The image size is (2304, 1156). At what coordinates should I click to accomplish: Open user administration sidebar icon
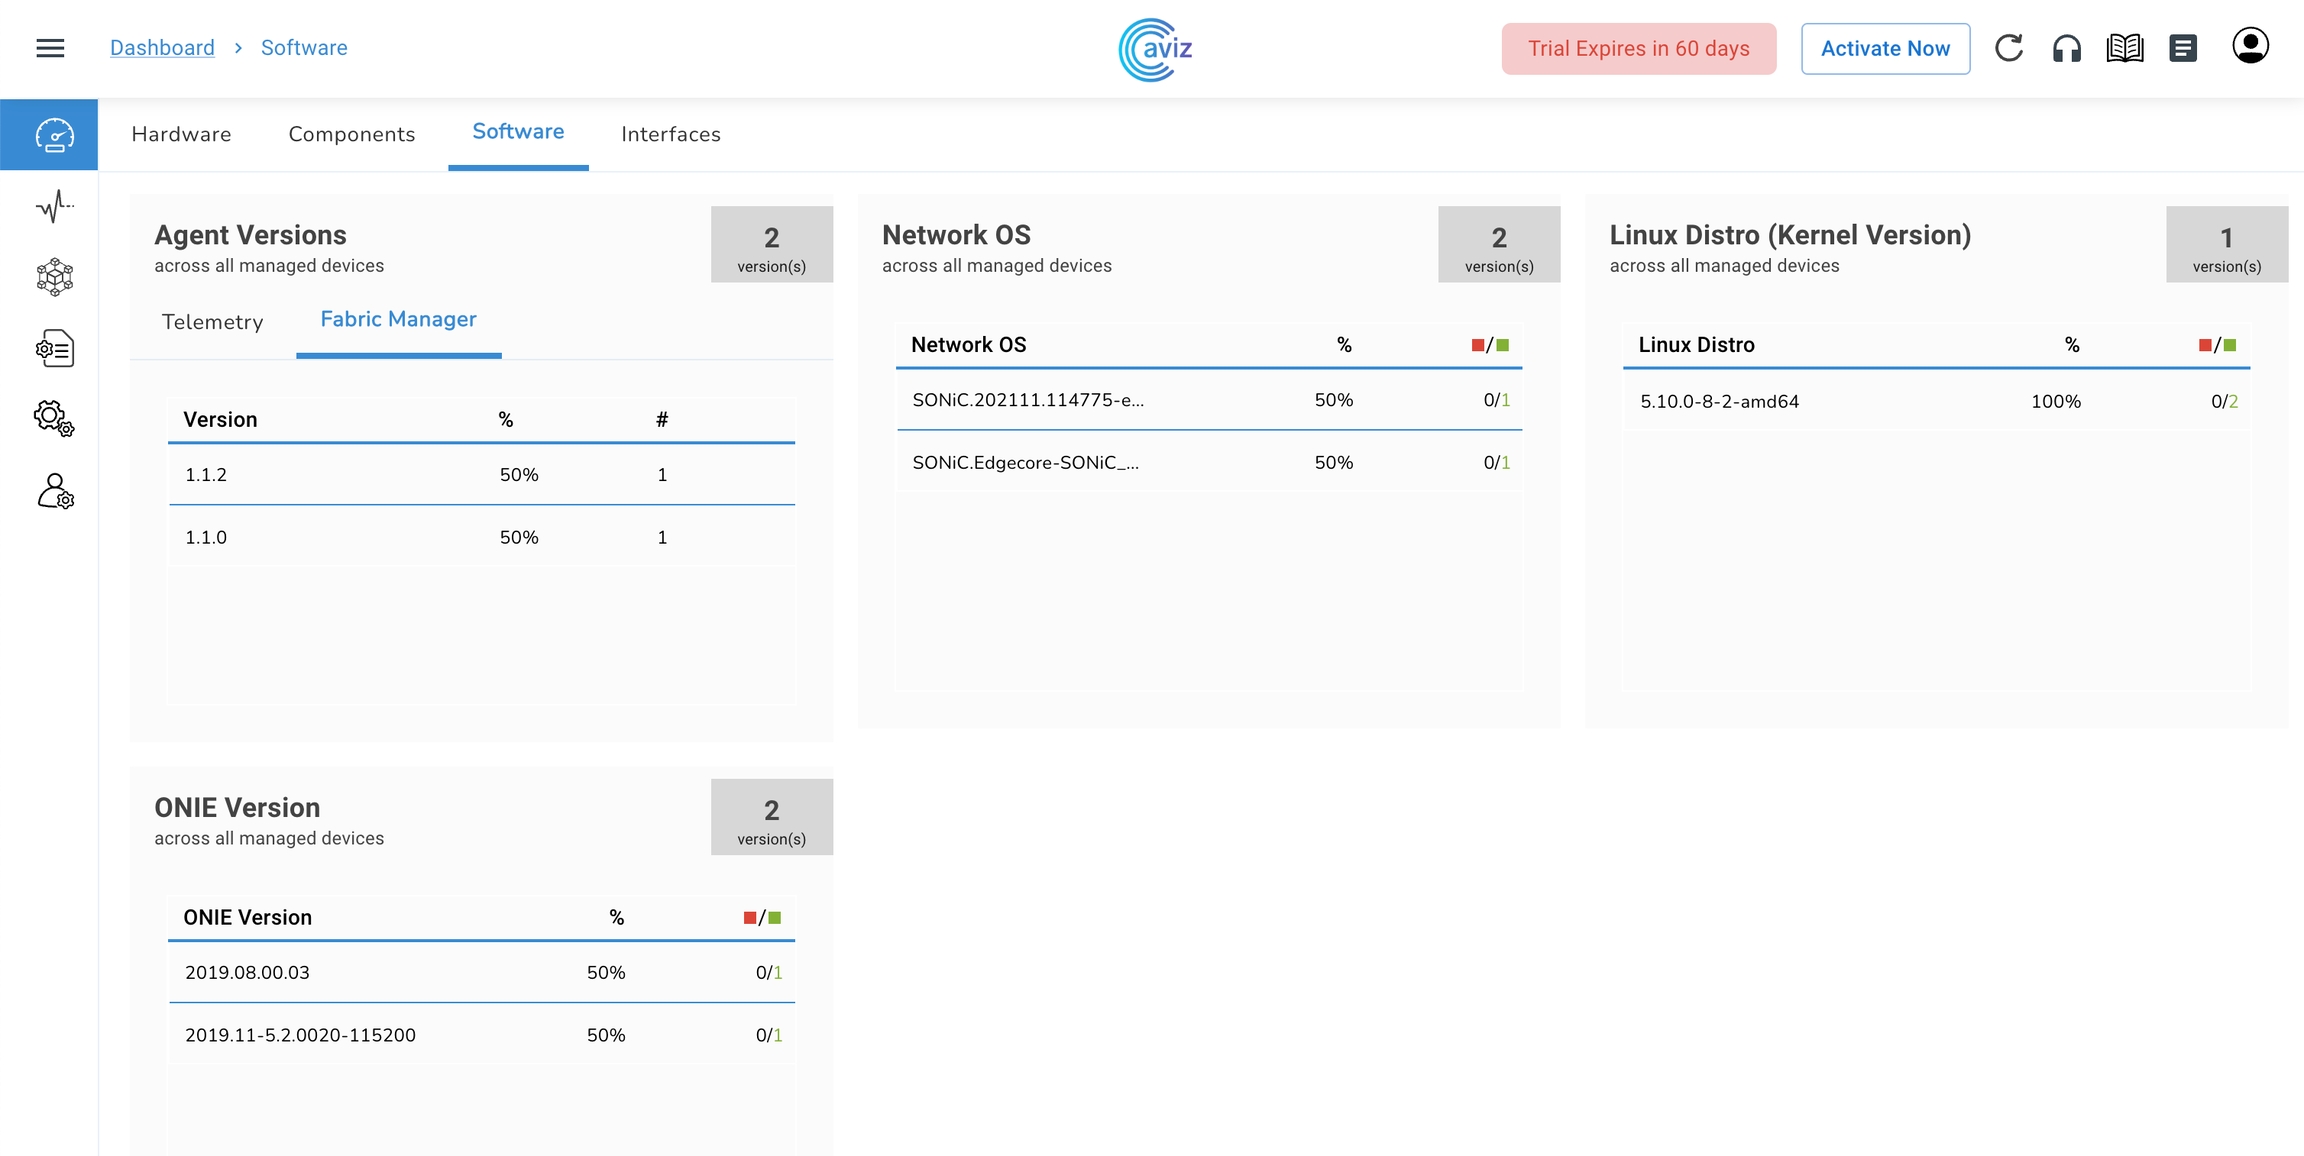pyautogui.click(x=54, y=491)
